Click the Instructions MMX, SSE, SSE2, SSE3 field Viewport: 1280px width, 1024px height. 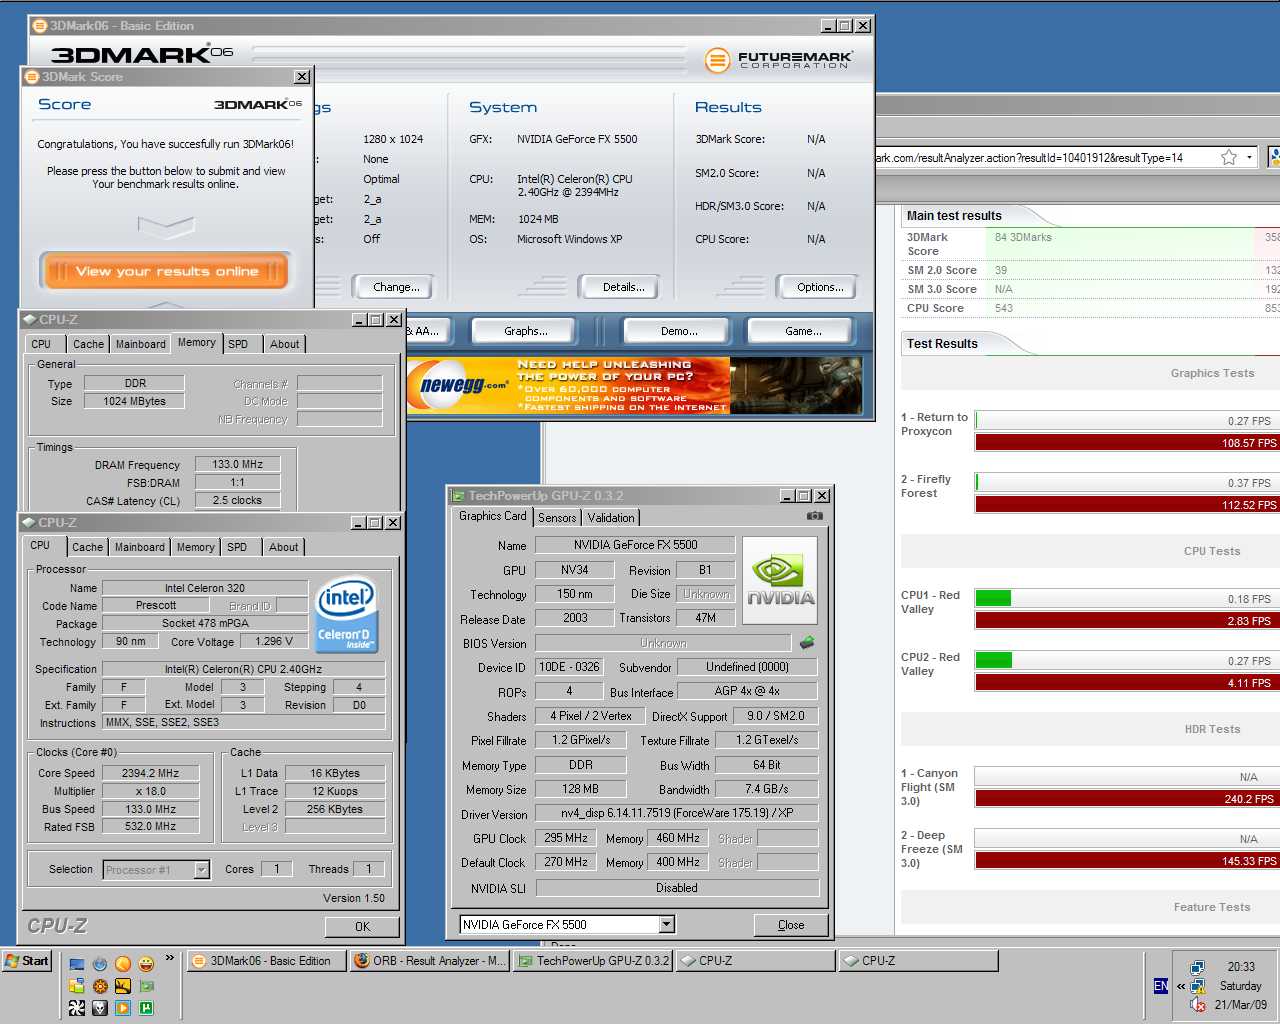(x=244, y=722)
